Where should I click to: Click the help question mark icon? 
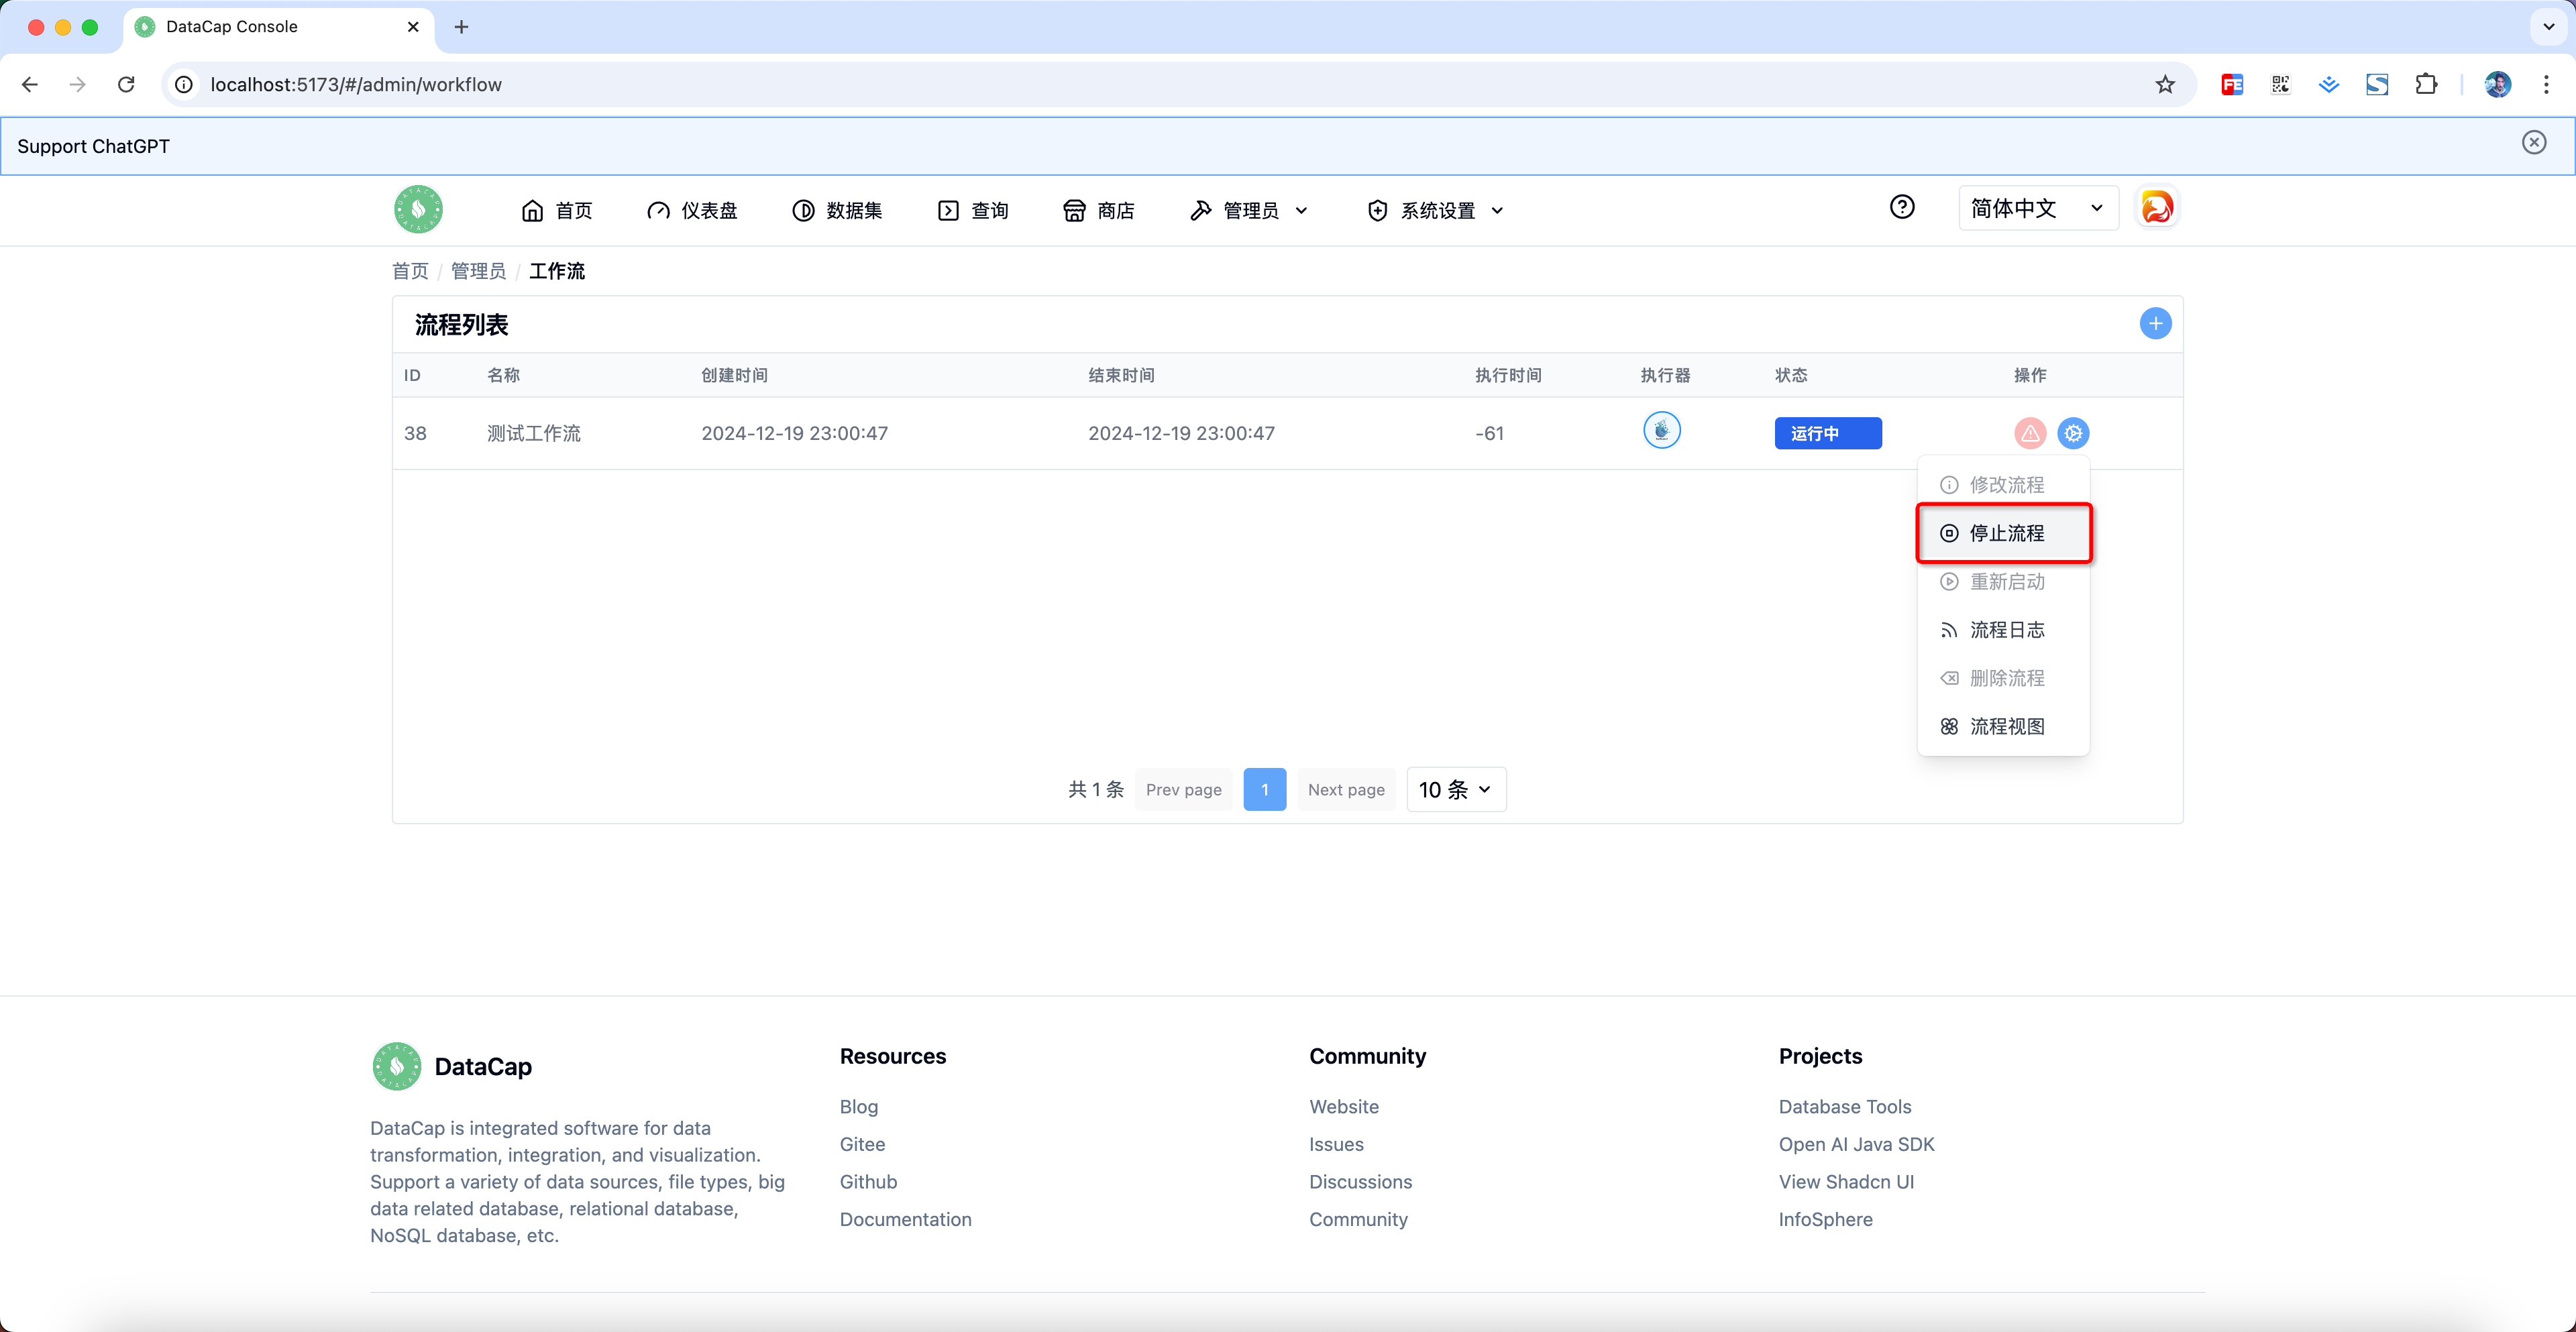pos(1902,207)
